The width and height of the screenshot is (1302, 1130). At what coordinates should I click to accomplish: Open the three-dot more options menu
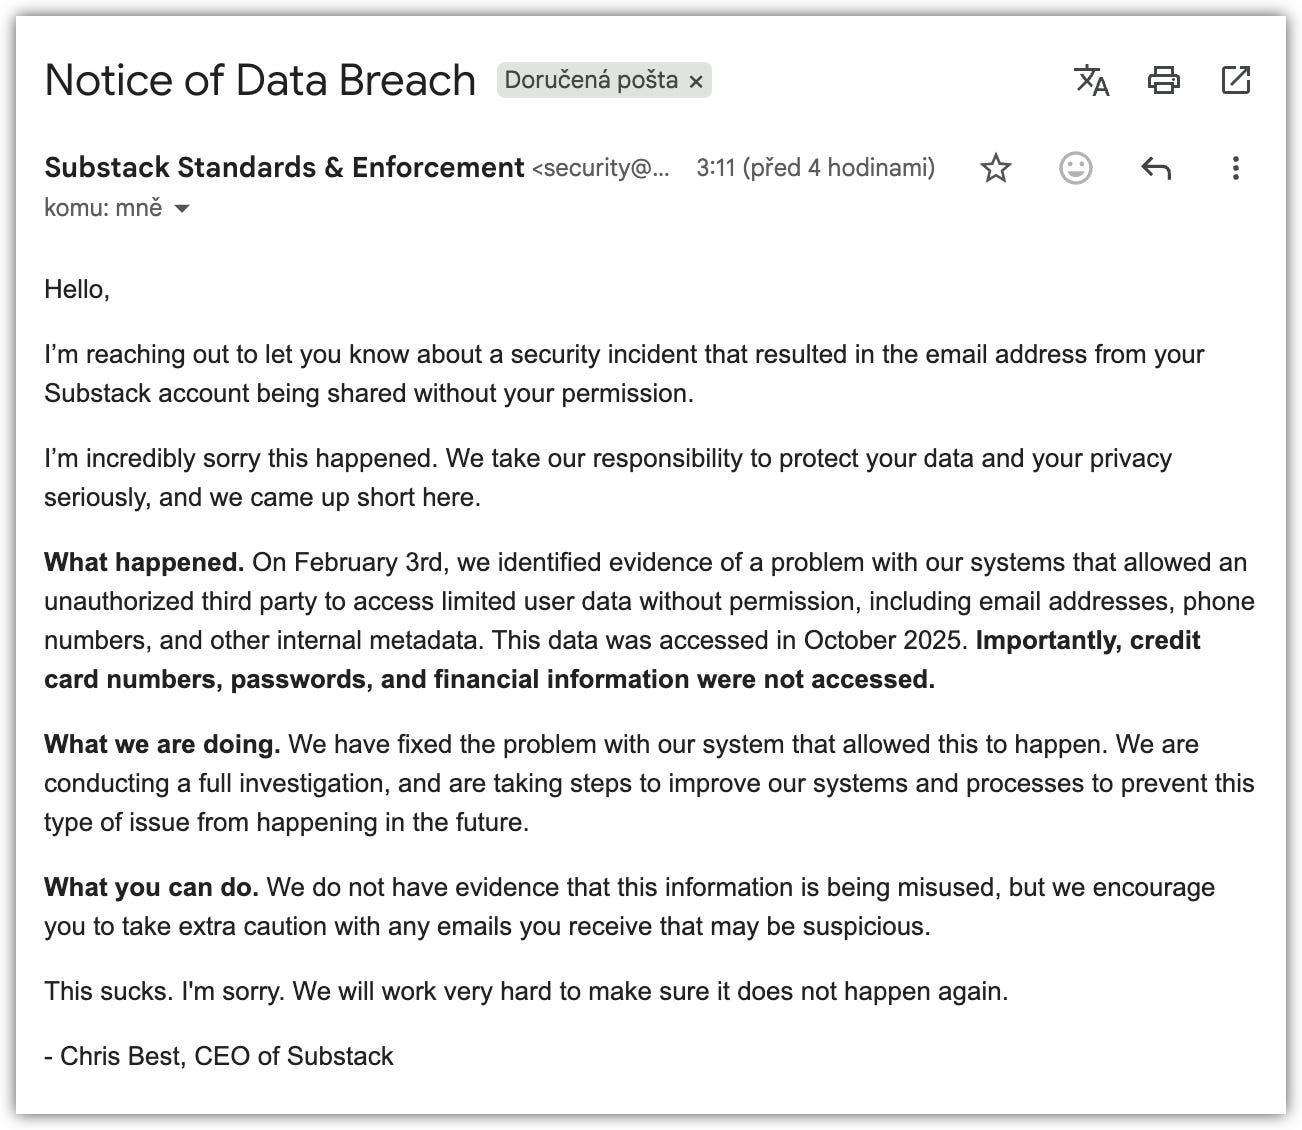1236,168
